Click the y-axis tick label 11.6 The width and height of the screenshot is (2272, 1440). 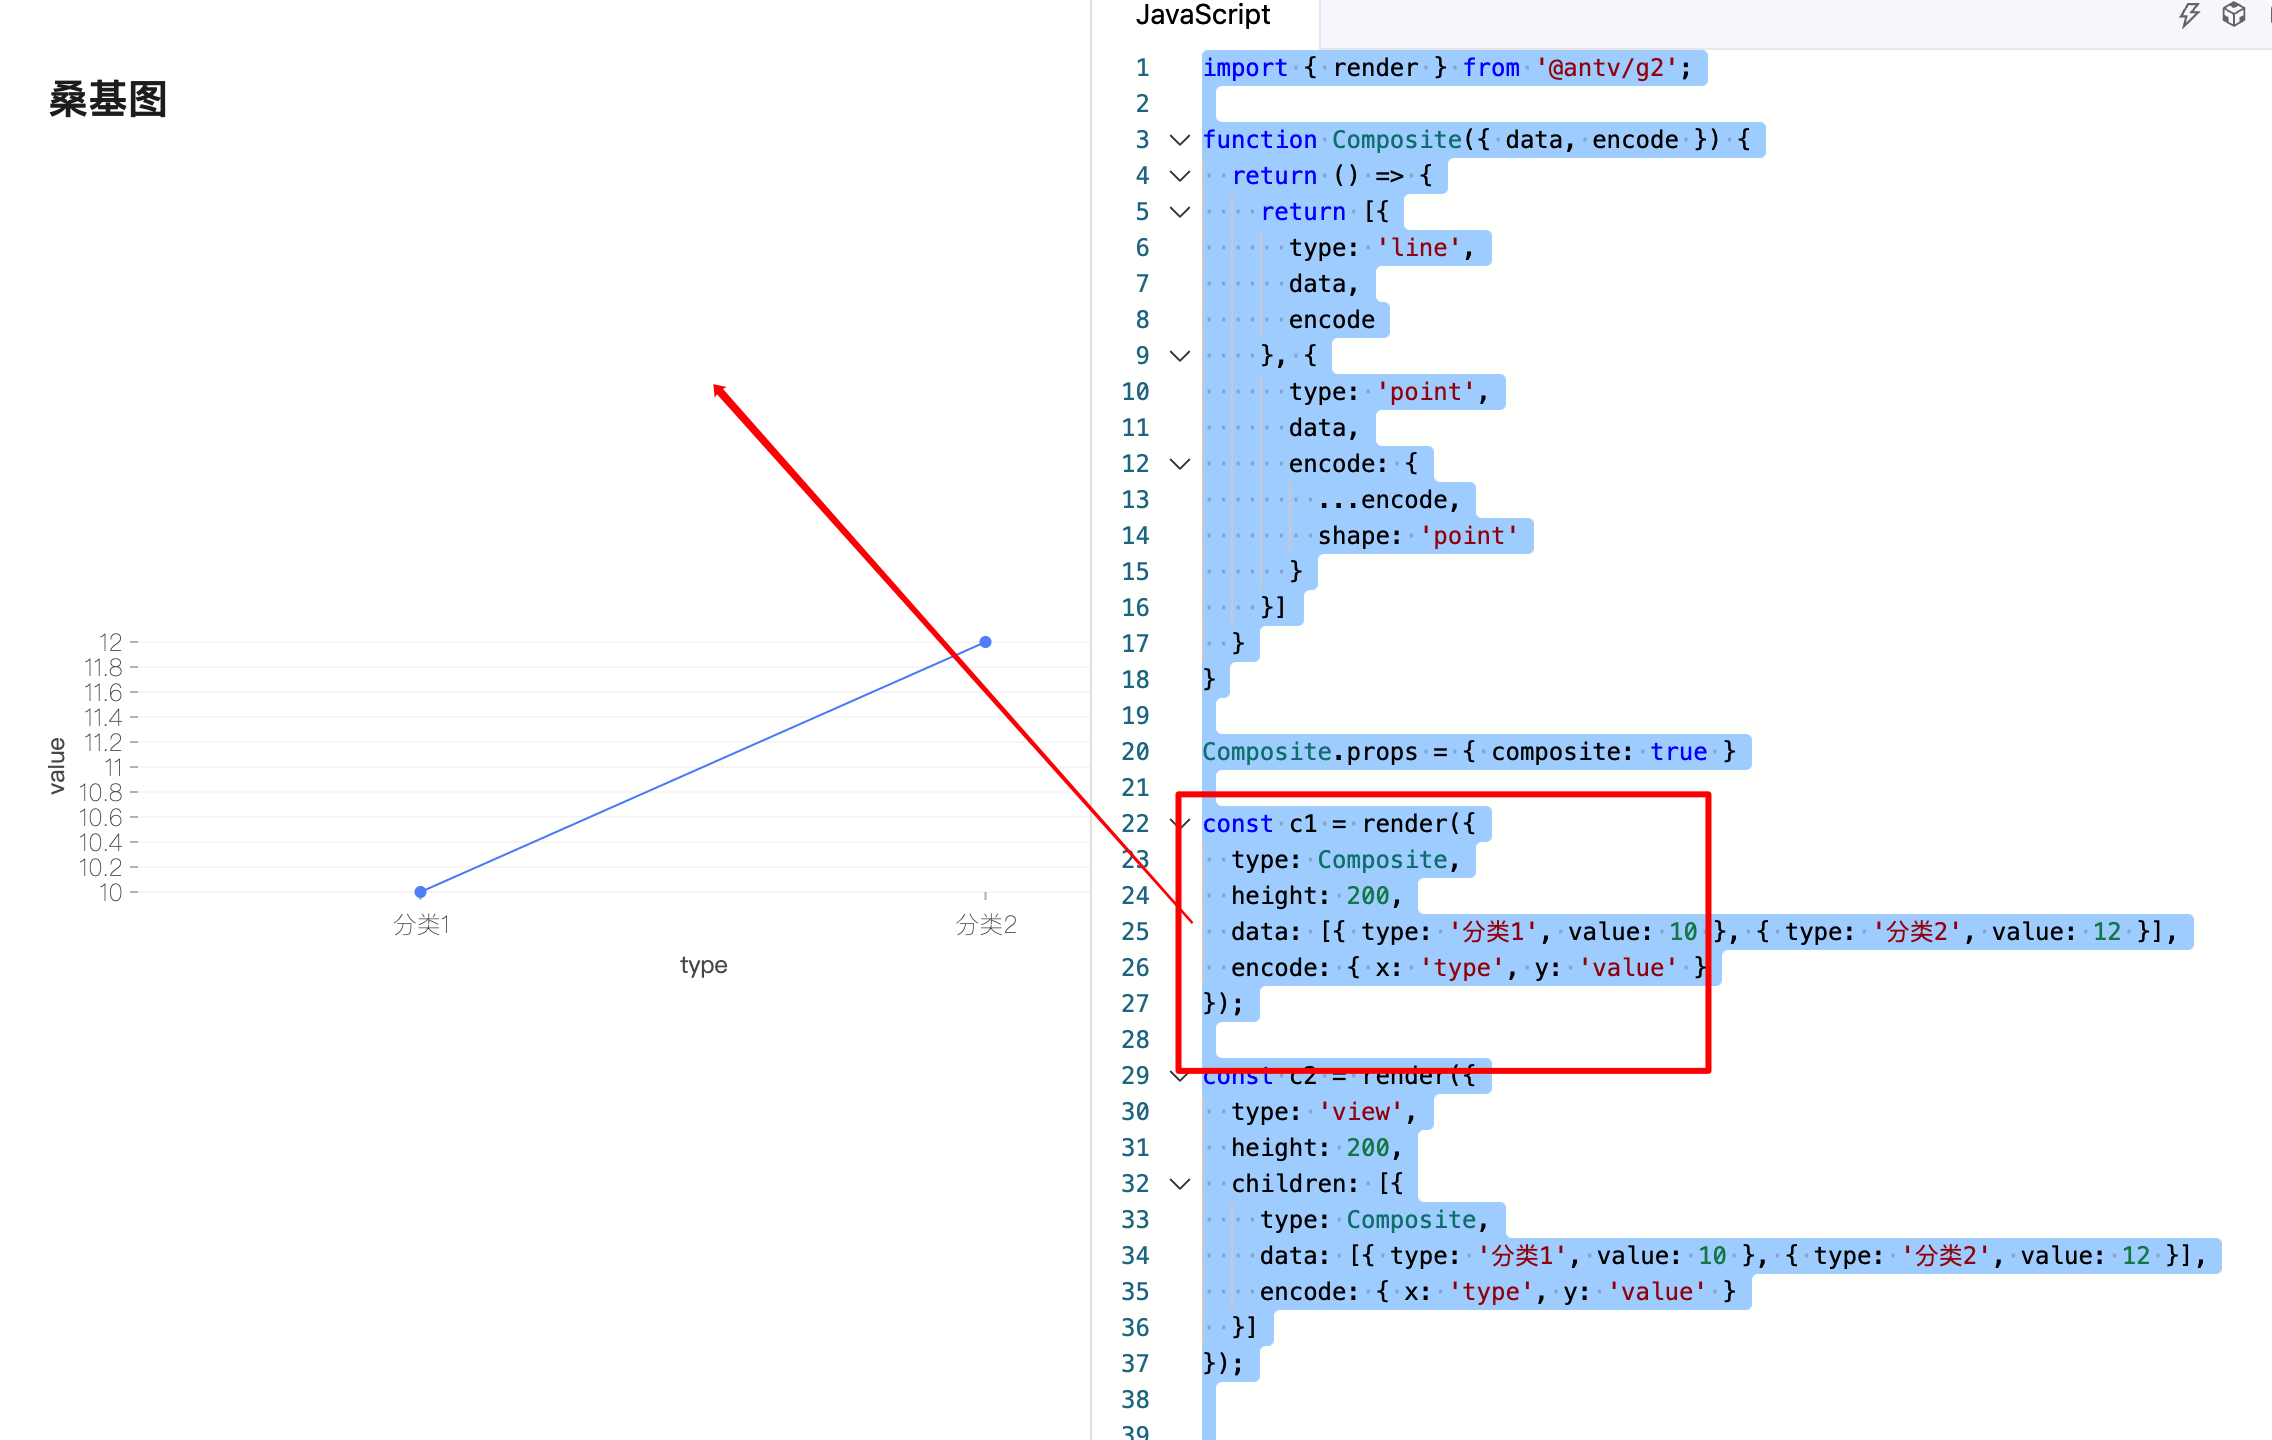point(103,692)
